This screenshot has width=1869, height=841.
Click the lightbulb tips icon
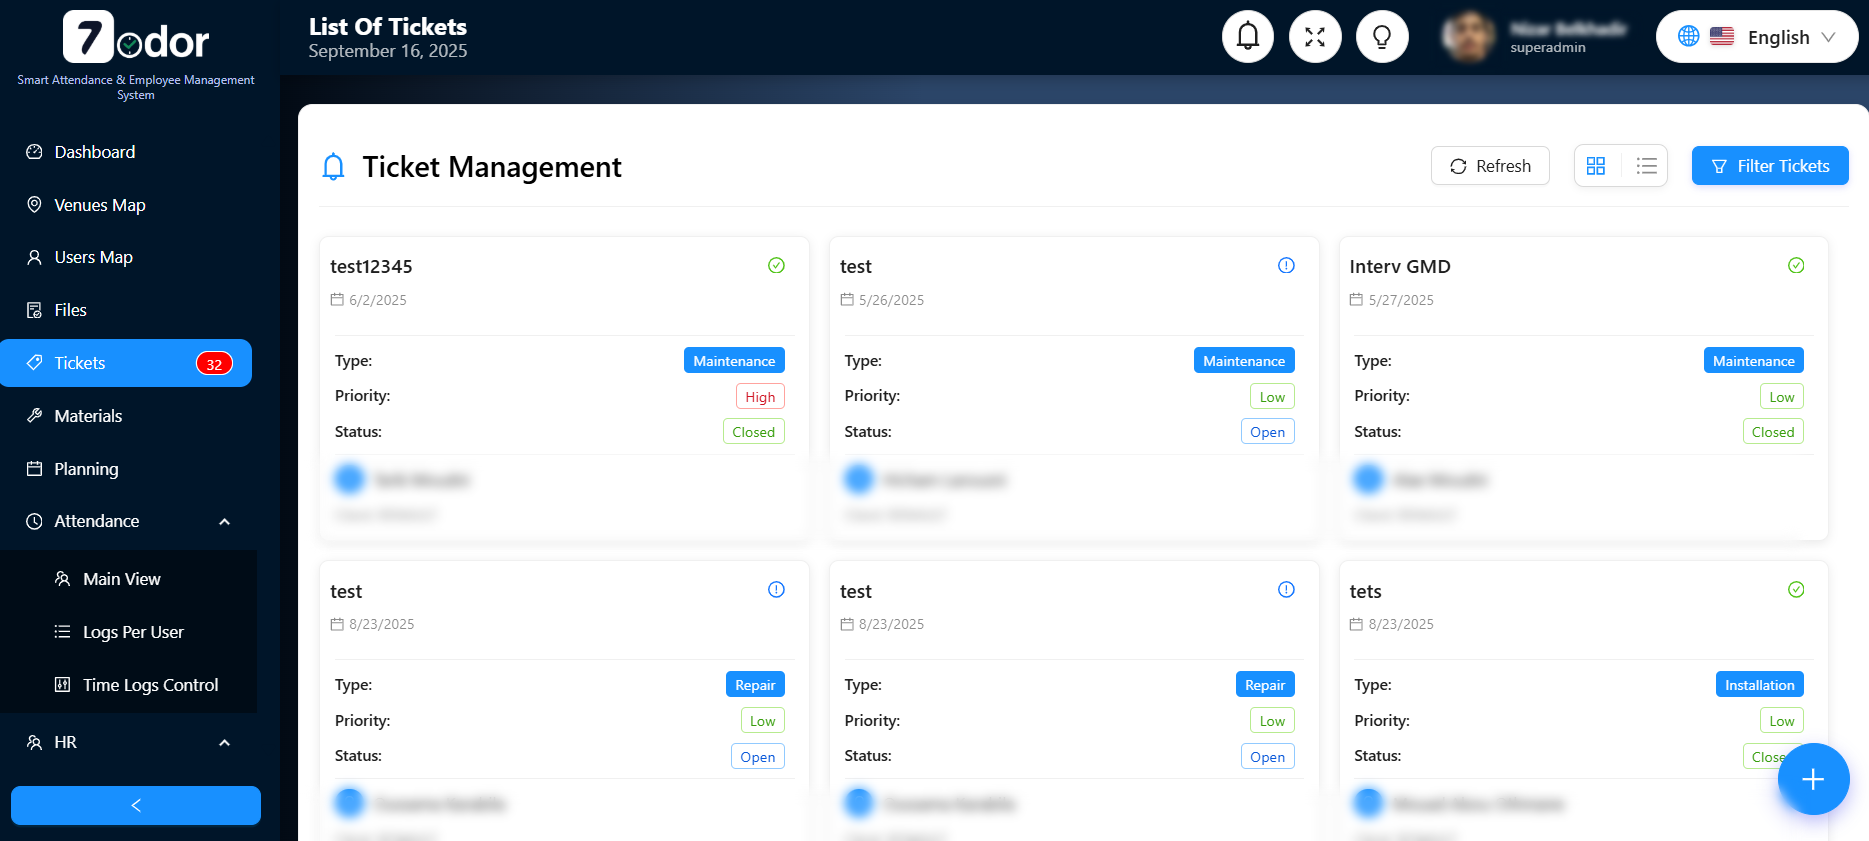(1382, 37)
